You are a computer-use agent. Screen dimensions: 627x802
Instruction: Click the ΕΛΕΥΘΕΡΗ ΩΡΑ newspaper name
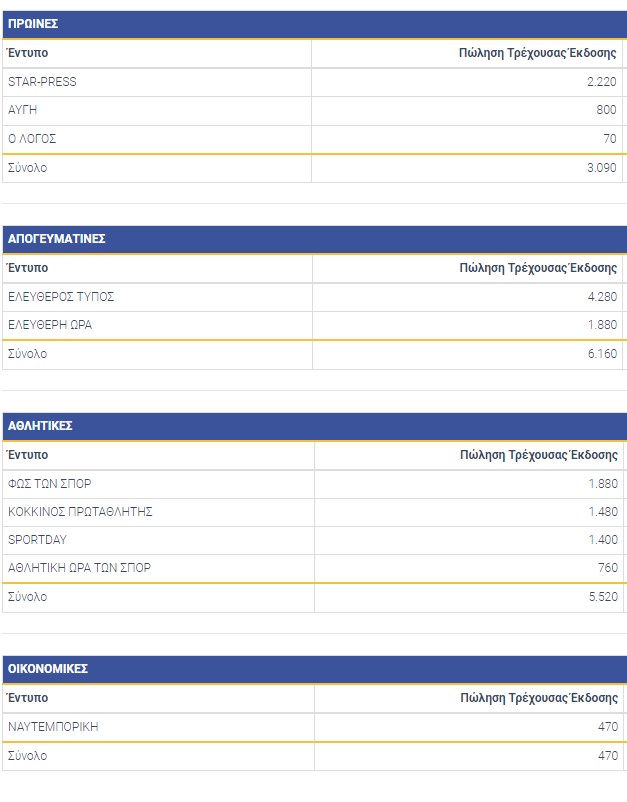(x=50, y=325)
